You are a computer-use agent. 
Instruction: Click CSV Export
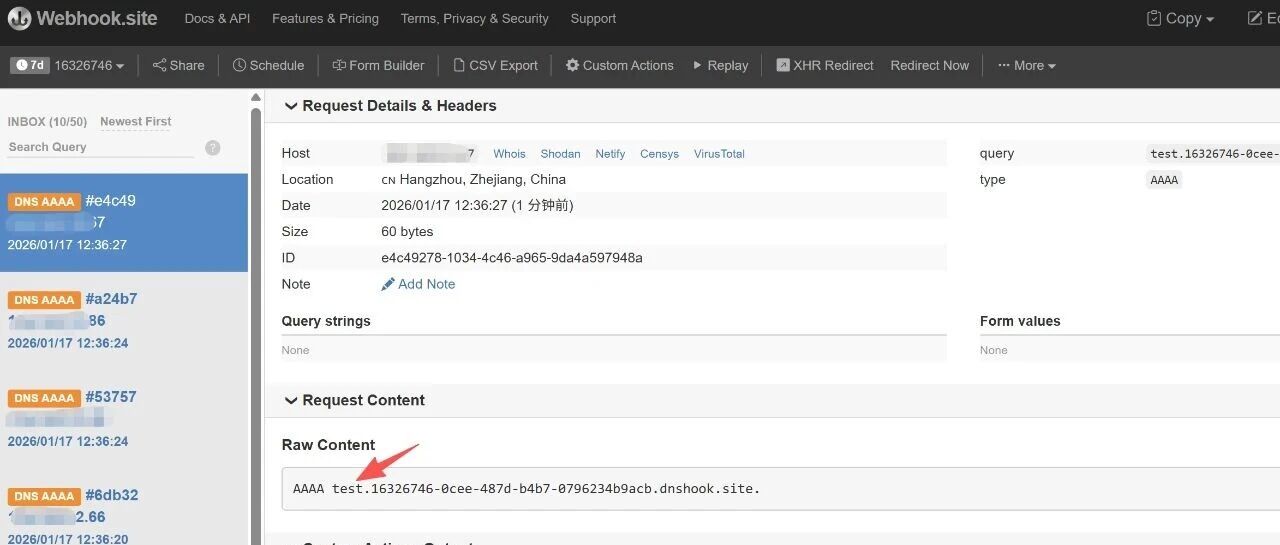click(495, 65)
